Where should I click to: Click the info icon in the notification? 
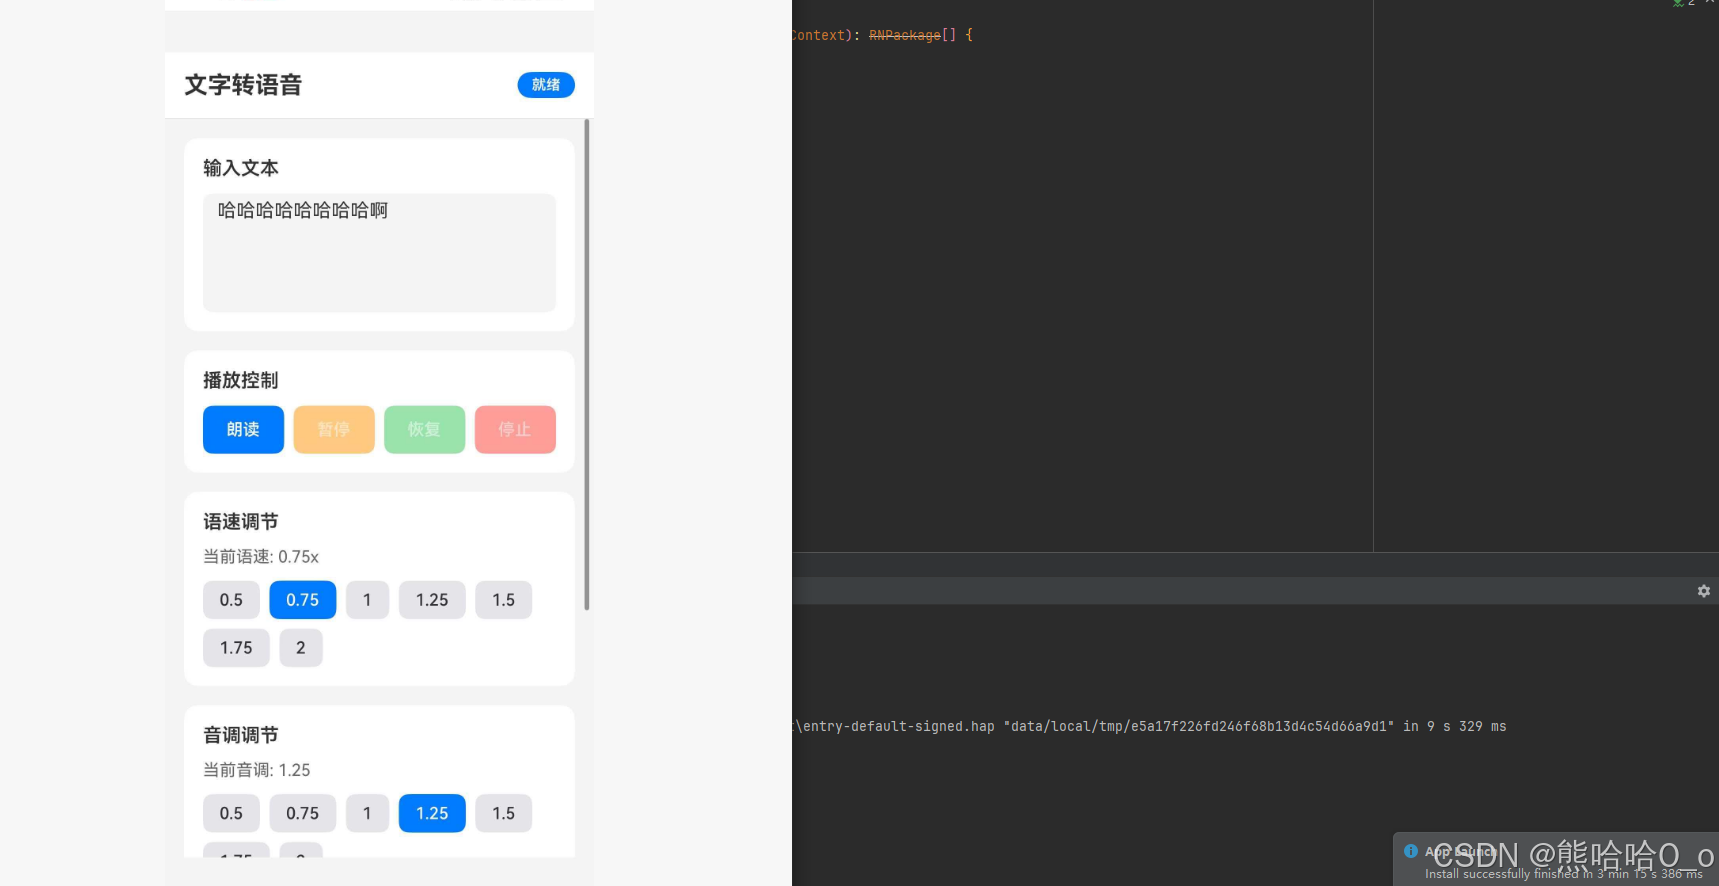click(1411, 851)
